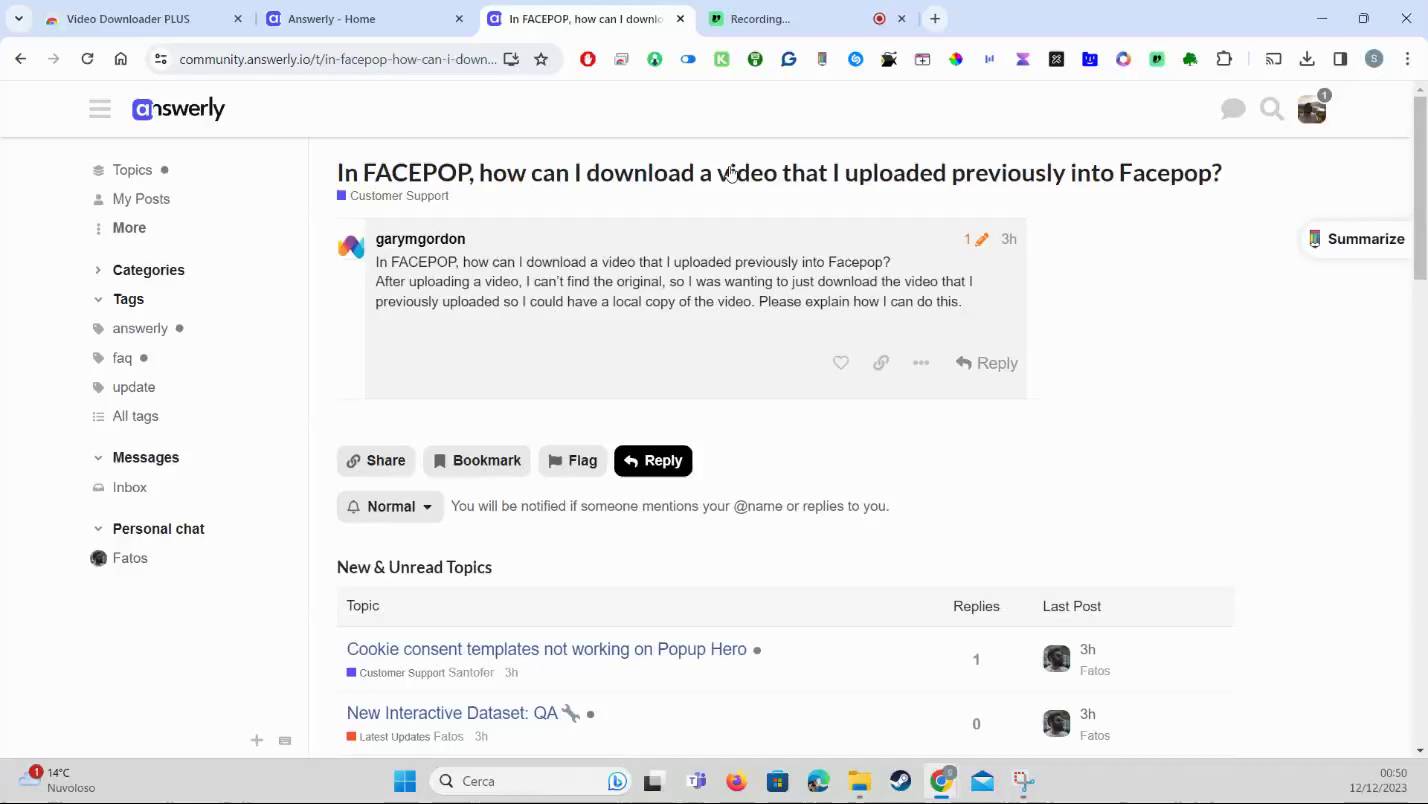Open the faq tag
The width and height of the screenshot is (1428, 804).
[x=122, y=358]
